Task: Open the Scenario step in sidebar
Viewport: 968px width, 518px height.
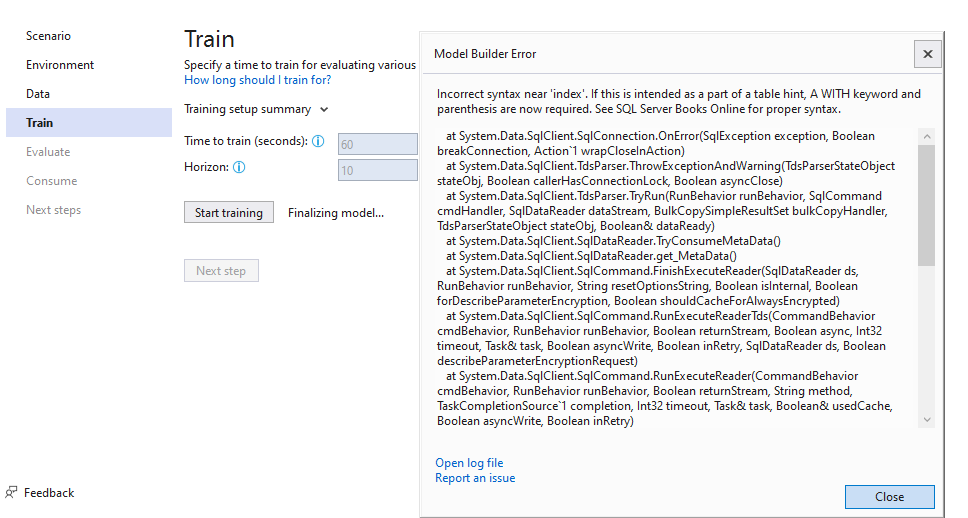Action: click(48, 36)
